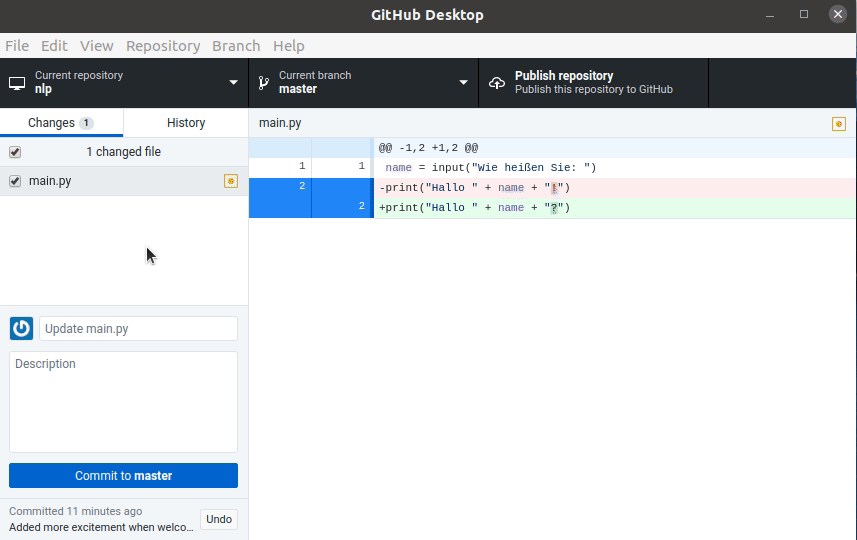Toggle the checkbox beside '1 changed file'
The height and width of the screenshot is (540, 857).
click(15, 152)
